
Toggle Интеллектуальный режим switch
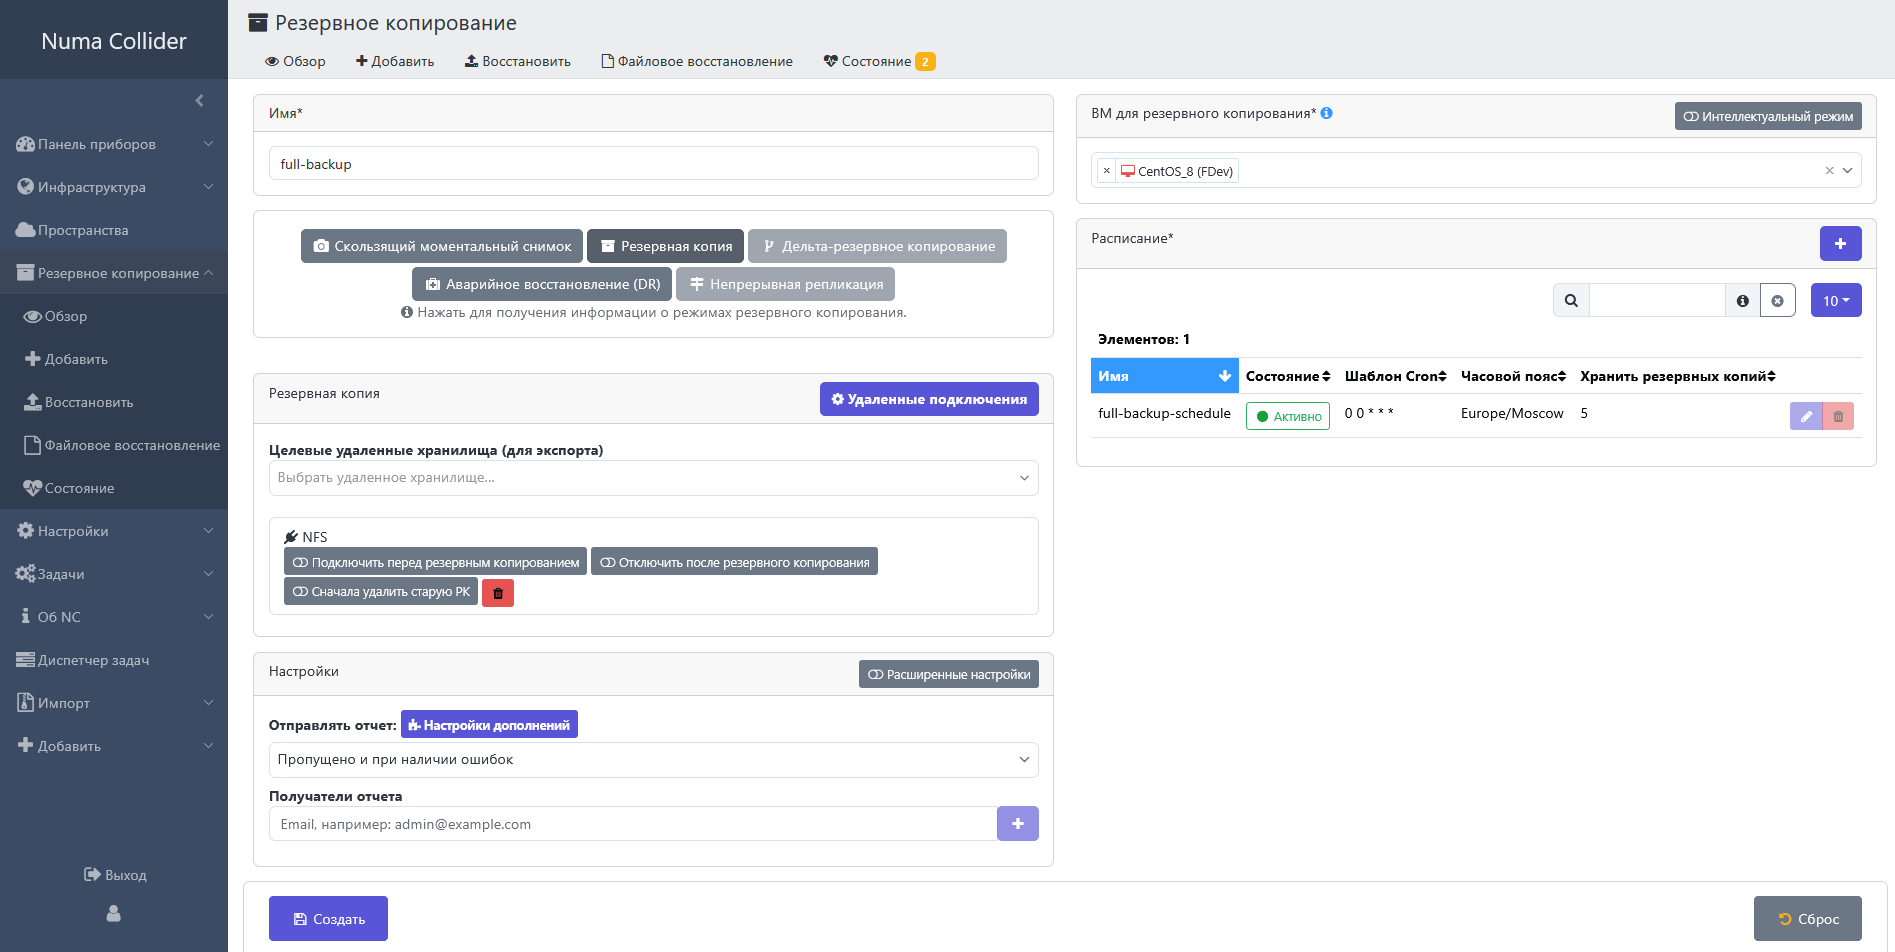[x=1768, y=116]
